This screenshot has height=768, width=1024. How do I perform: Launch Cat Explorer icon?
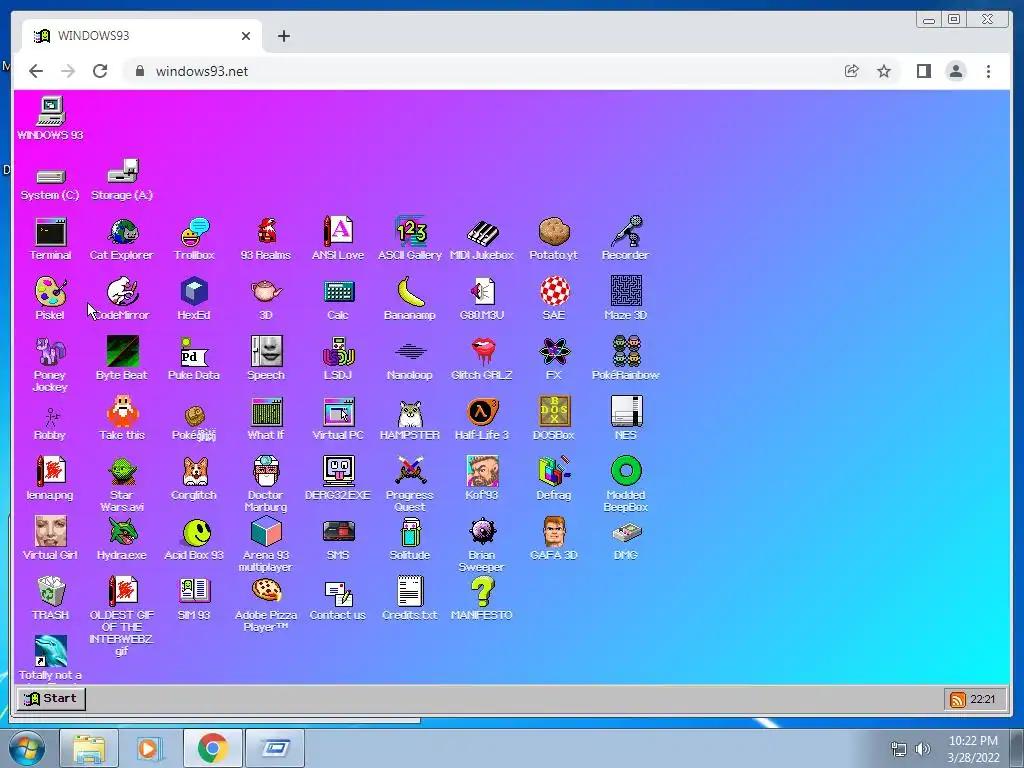pyautogui.click(x=121, y=238)
